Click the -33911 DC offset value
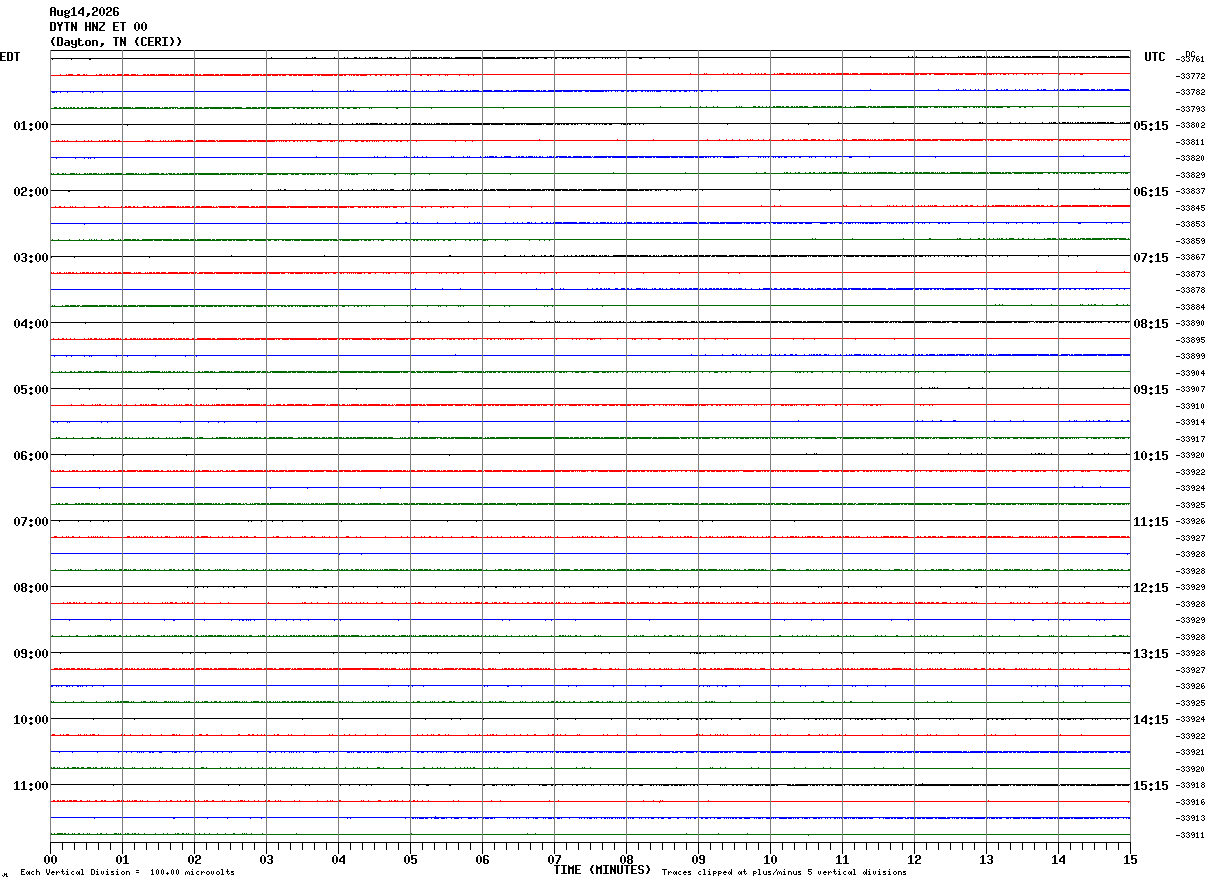 (x=1191, y=835)
